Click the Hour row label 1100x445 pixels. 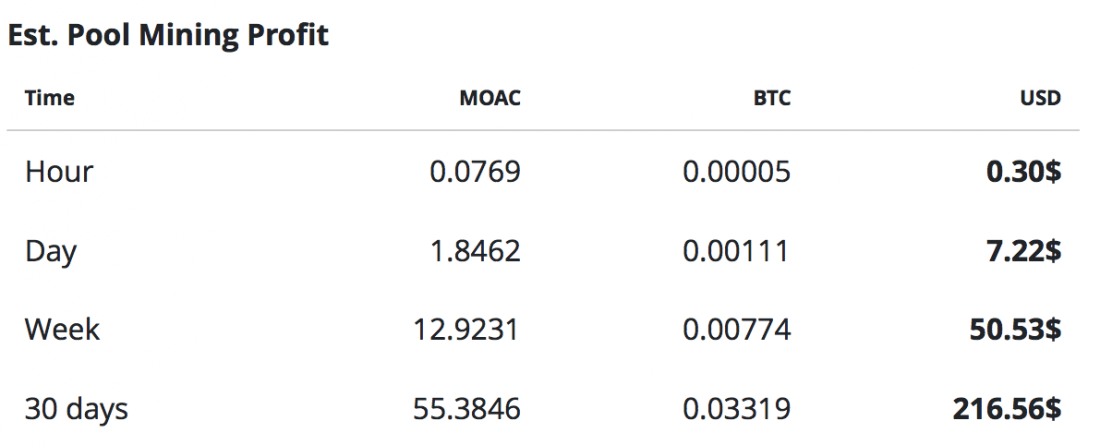pyautogui.click(x=59, y=172)
